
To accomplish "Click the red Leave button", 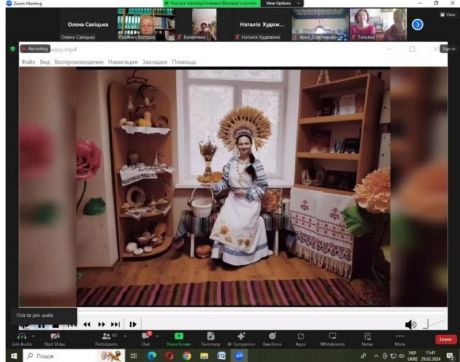I will (445, 339).
